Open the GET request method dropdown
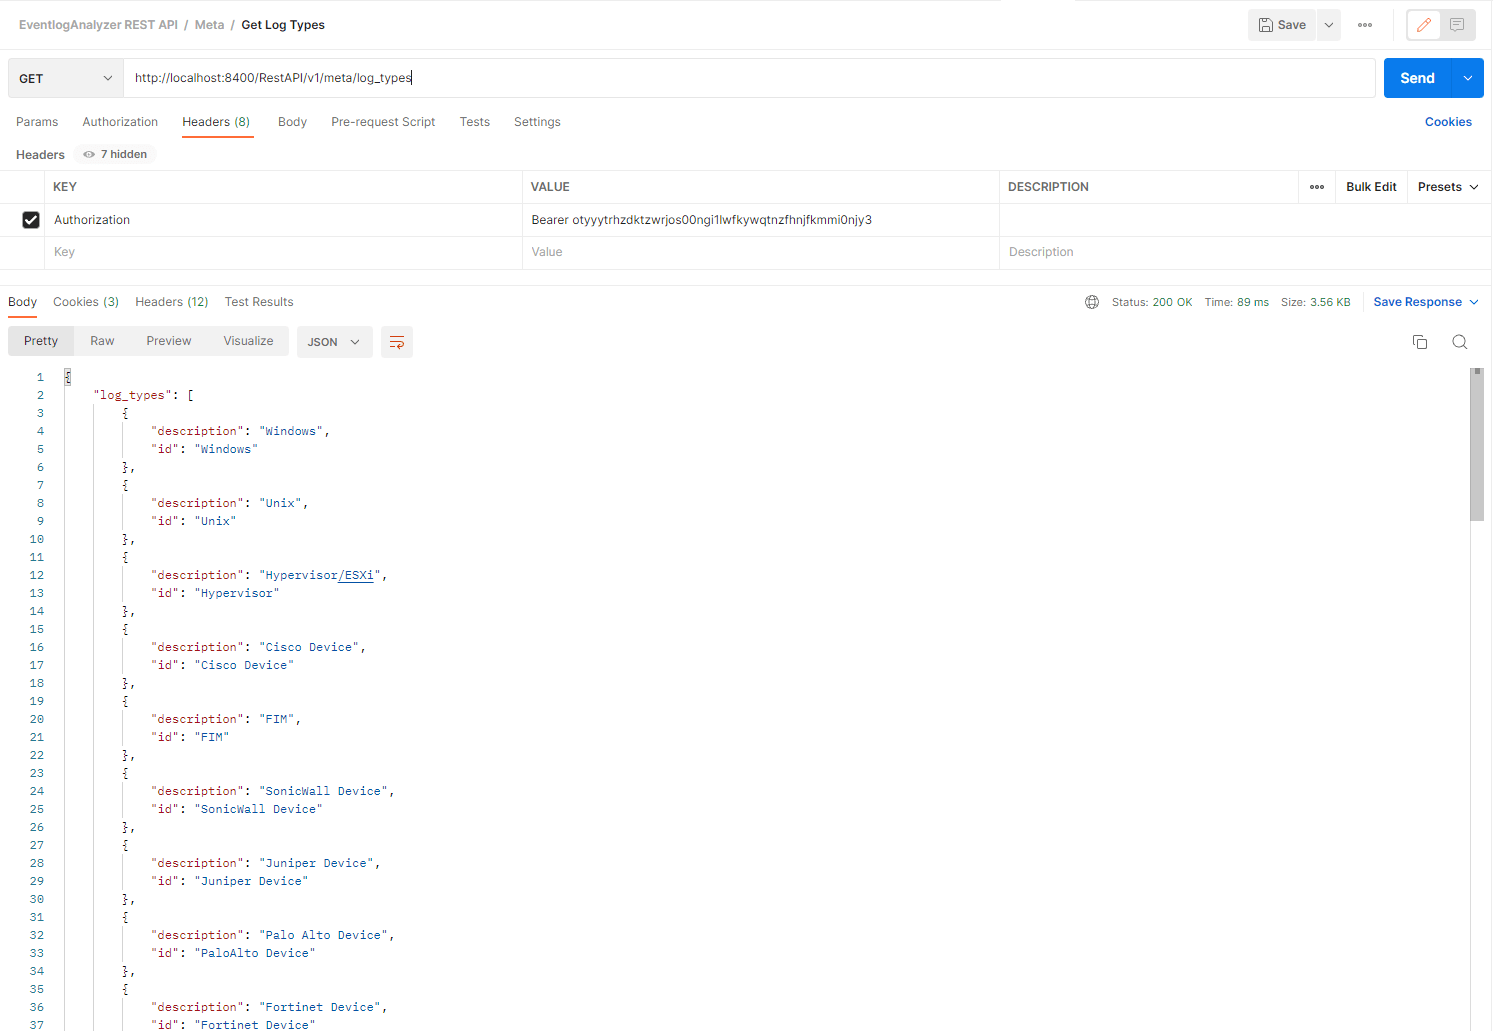This screenshot has width=1493, height=1031. tap(64, 77)
